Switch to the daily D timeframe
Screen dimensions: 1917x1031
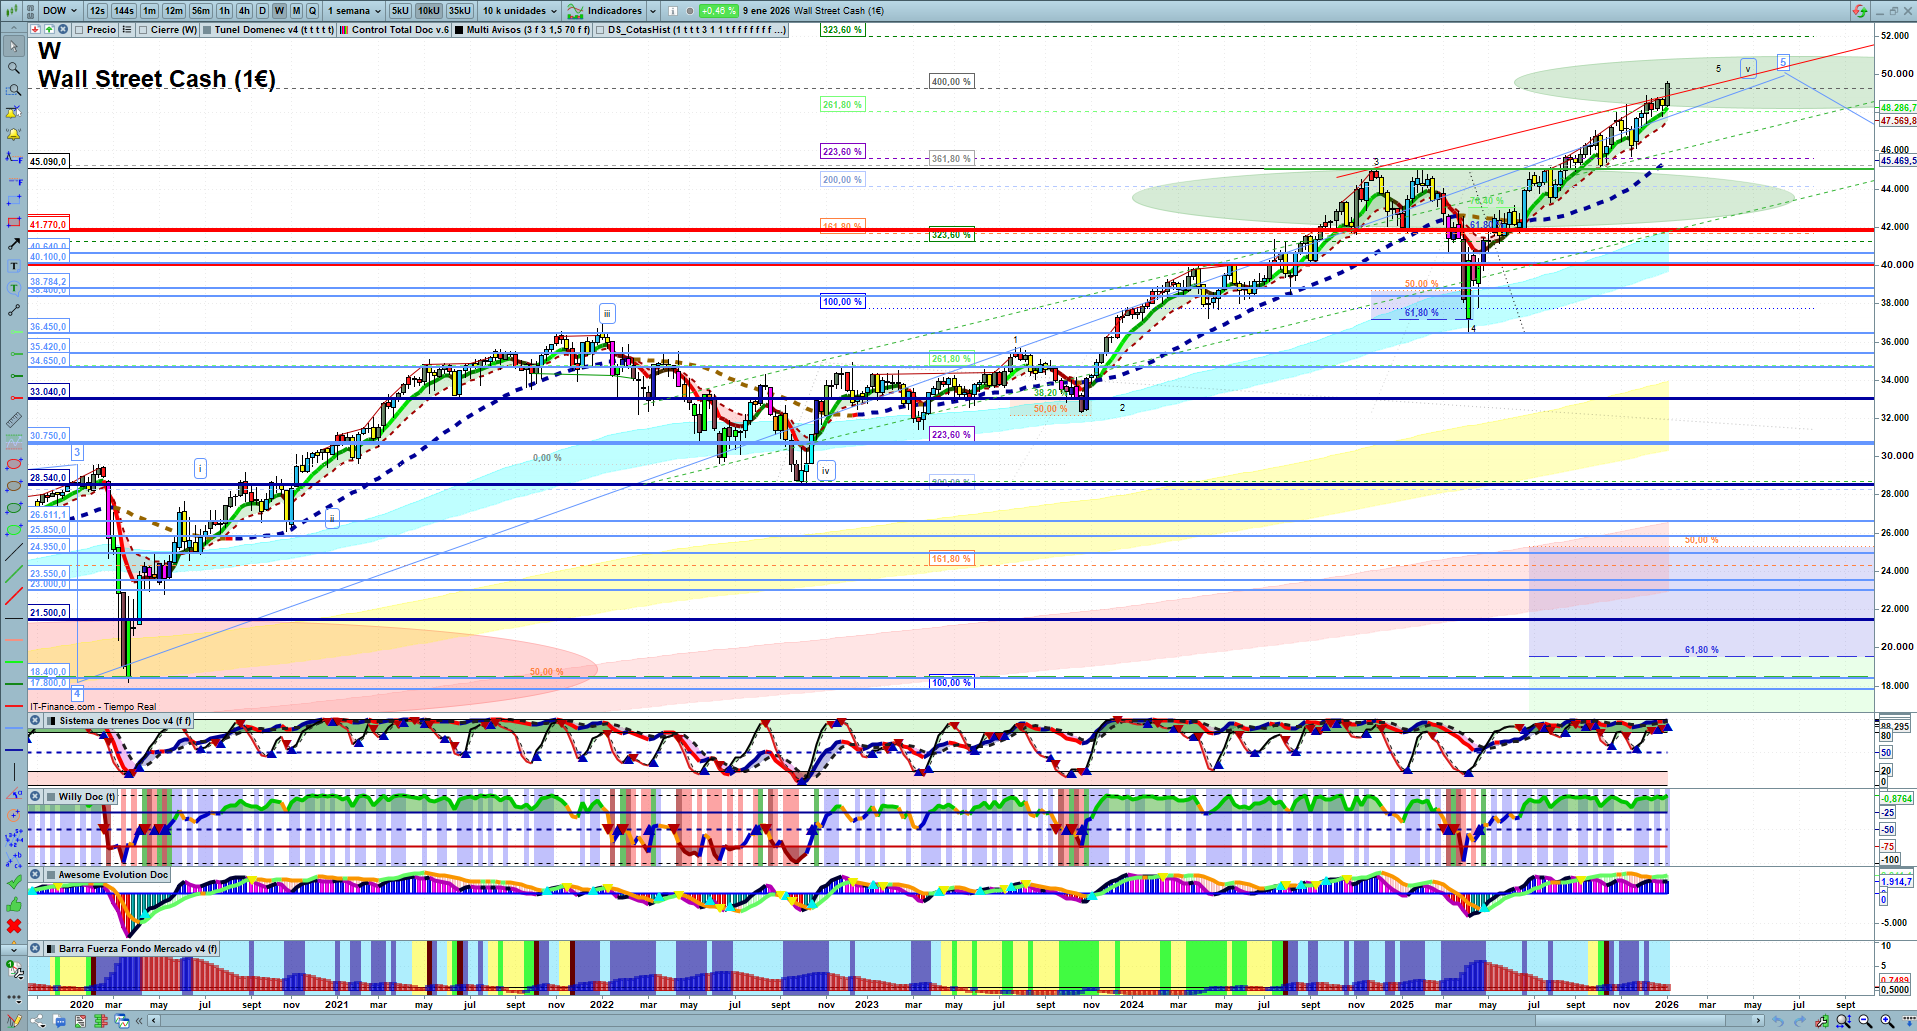(262, 11)
